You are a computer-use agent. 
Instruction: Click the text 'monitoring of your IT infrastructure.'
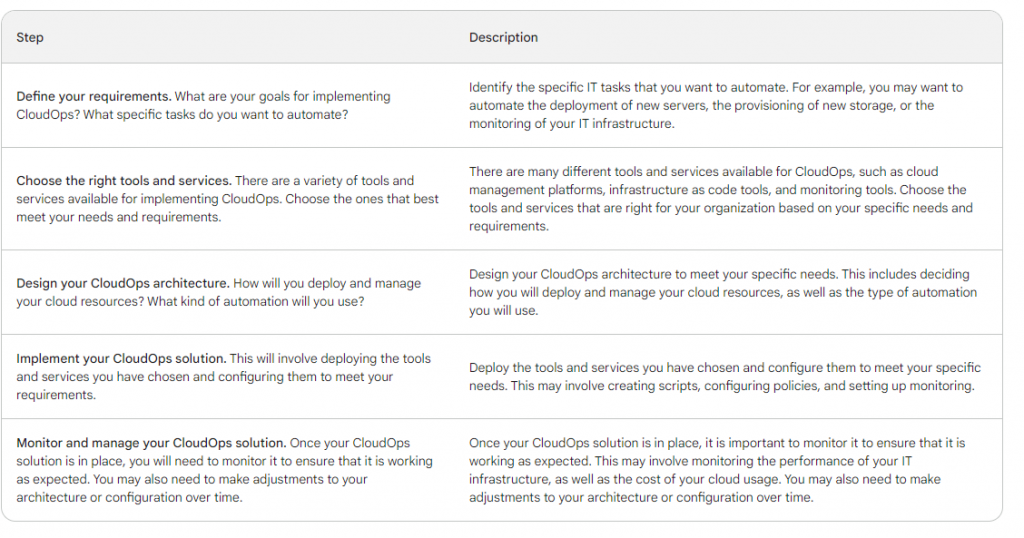click(571, 124)
